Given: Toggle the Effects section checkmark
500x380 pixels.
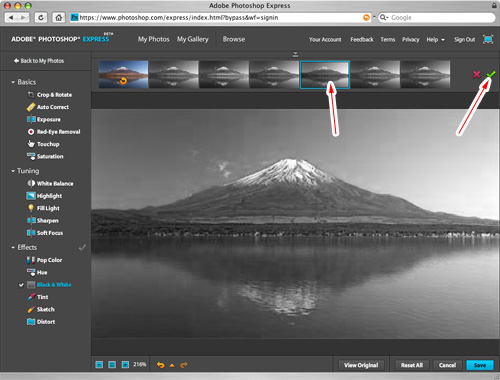Looking at the screenshot, I should click(82, 247).
